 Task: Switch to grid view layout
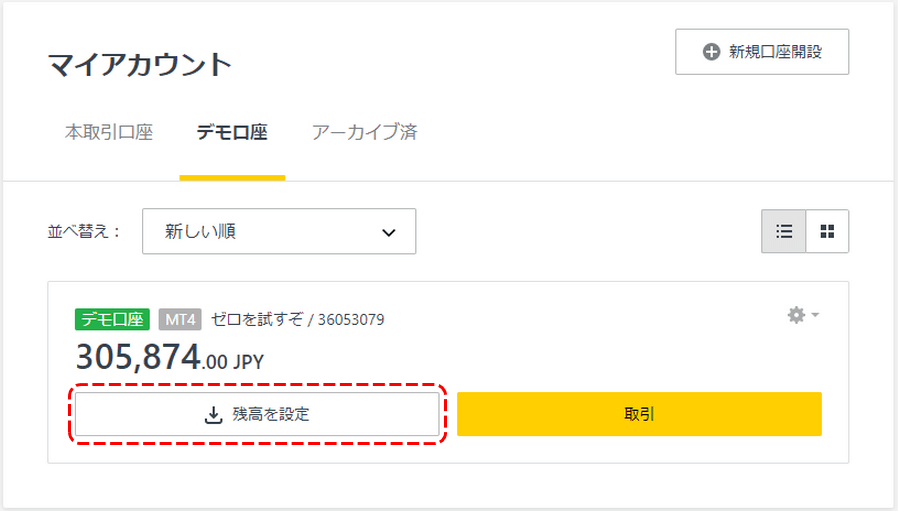point(827,231)
